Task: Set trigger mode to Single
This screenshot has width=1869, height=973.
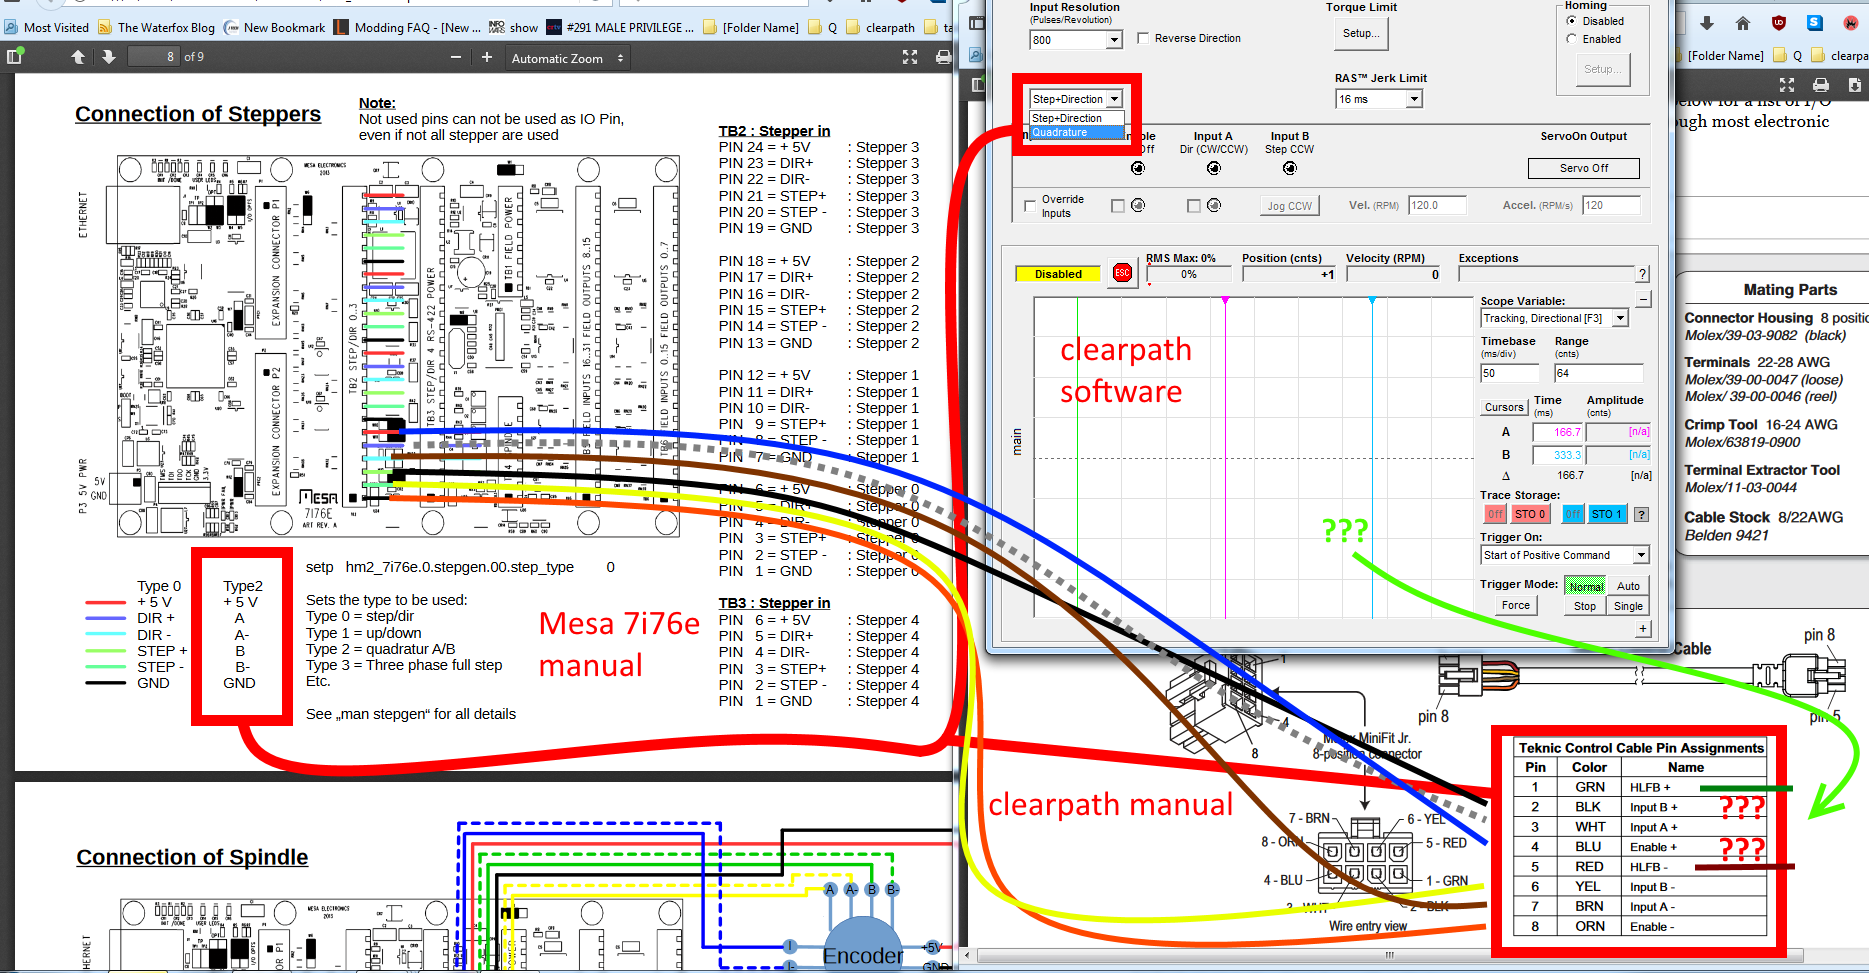Action: 1628,606
